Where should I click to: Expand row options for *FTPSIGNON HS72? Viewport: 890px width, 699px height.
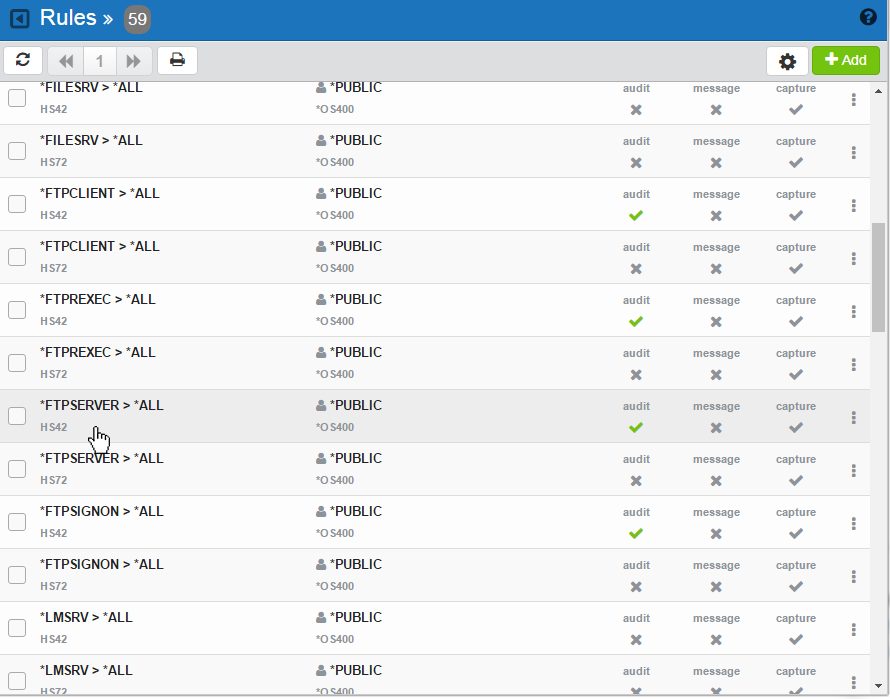853,576
